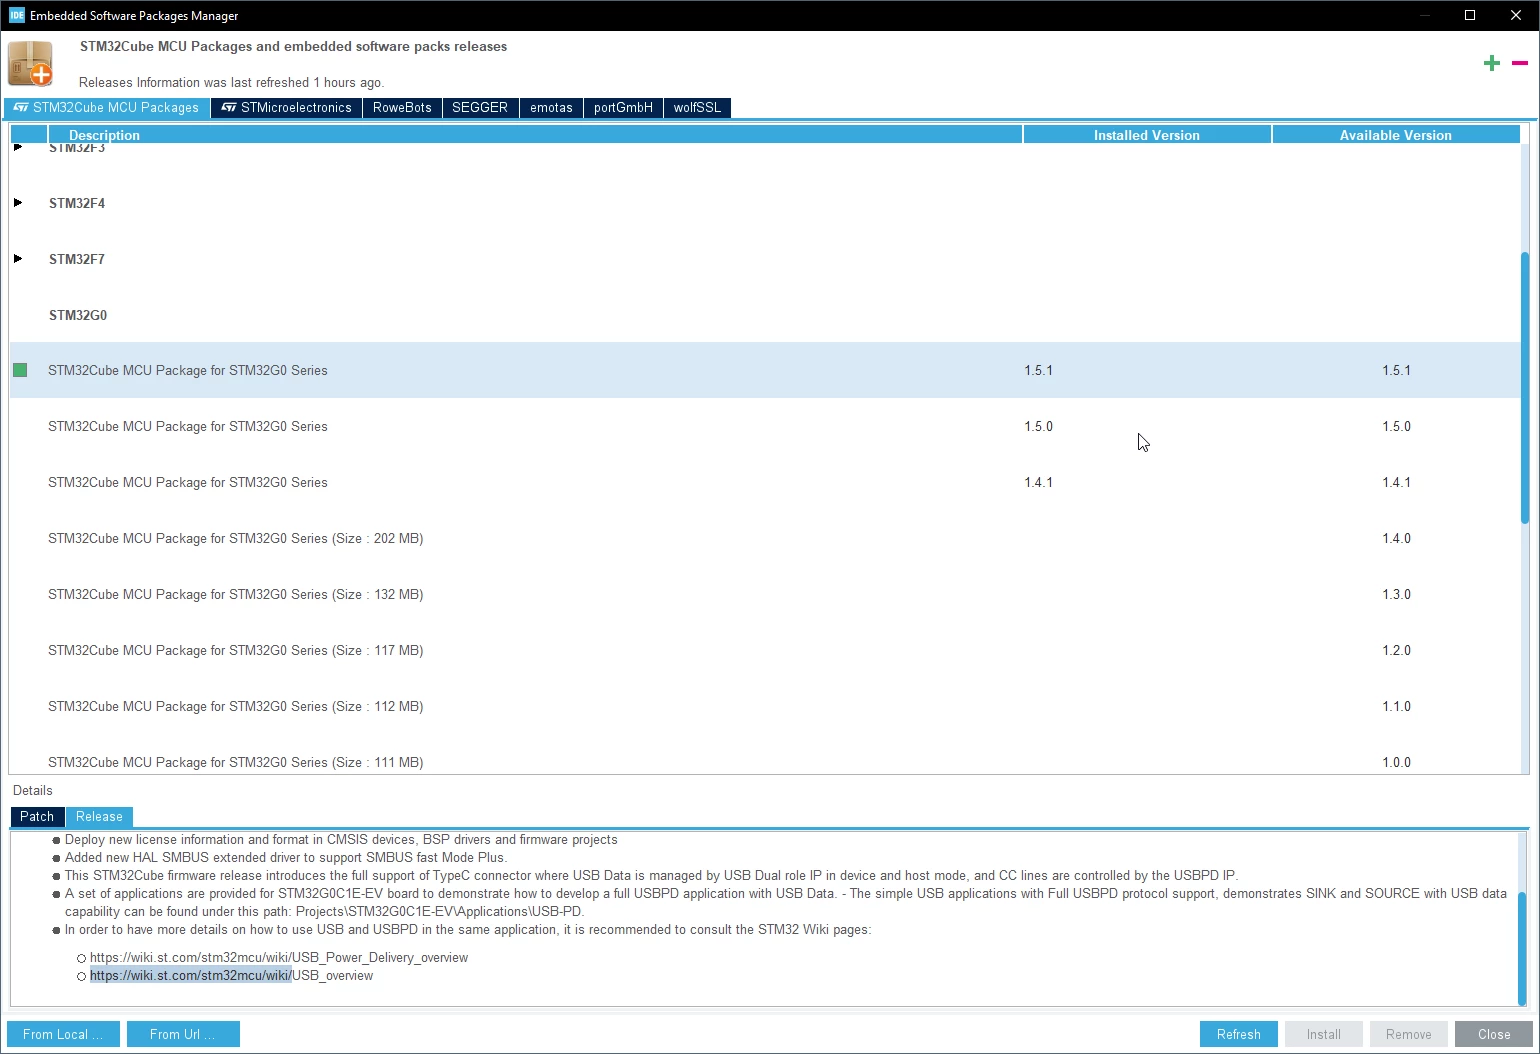1540x1054 pixels.
Task: Select the STM32G0 package sized 117 MB
Action: [x=765, y=650]
